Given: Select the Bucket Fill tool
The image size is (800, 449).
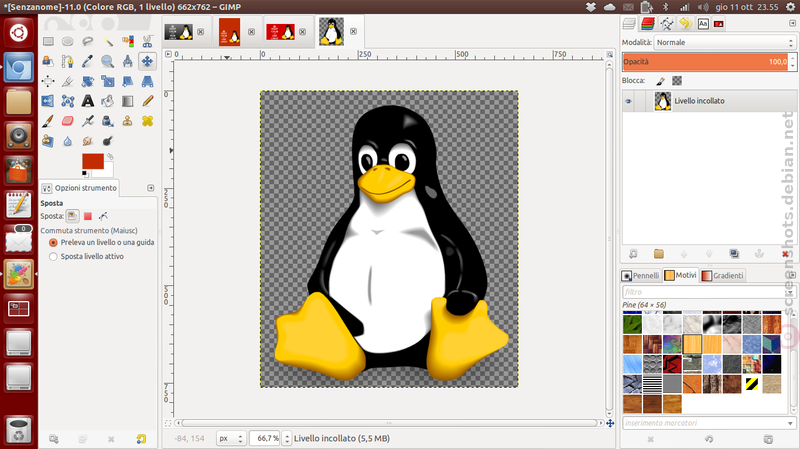Looking at the screenshot, I should [108, 101].
